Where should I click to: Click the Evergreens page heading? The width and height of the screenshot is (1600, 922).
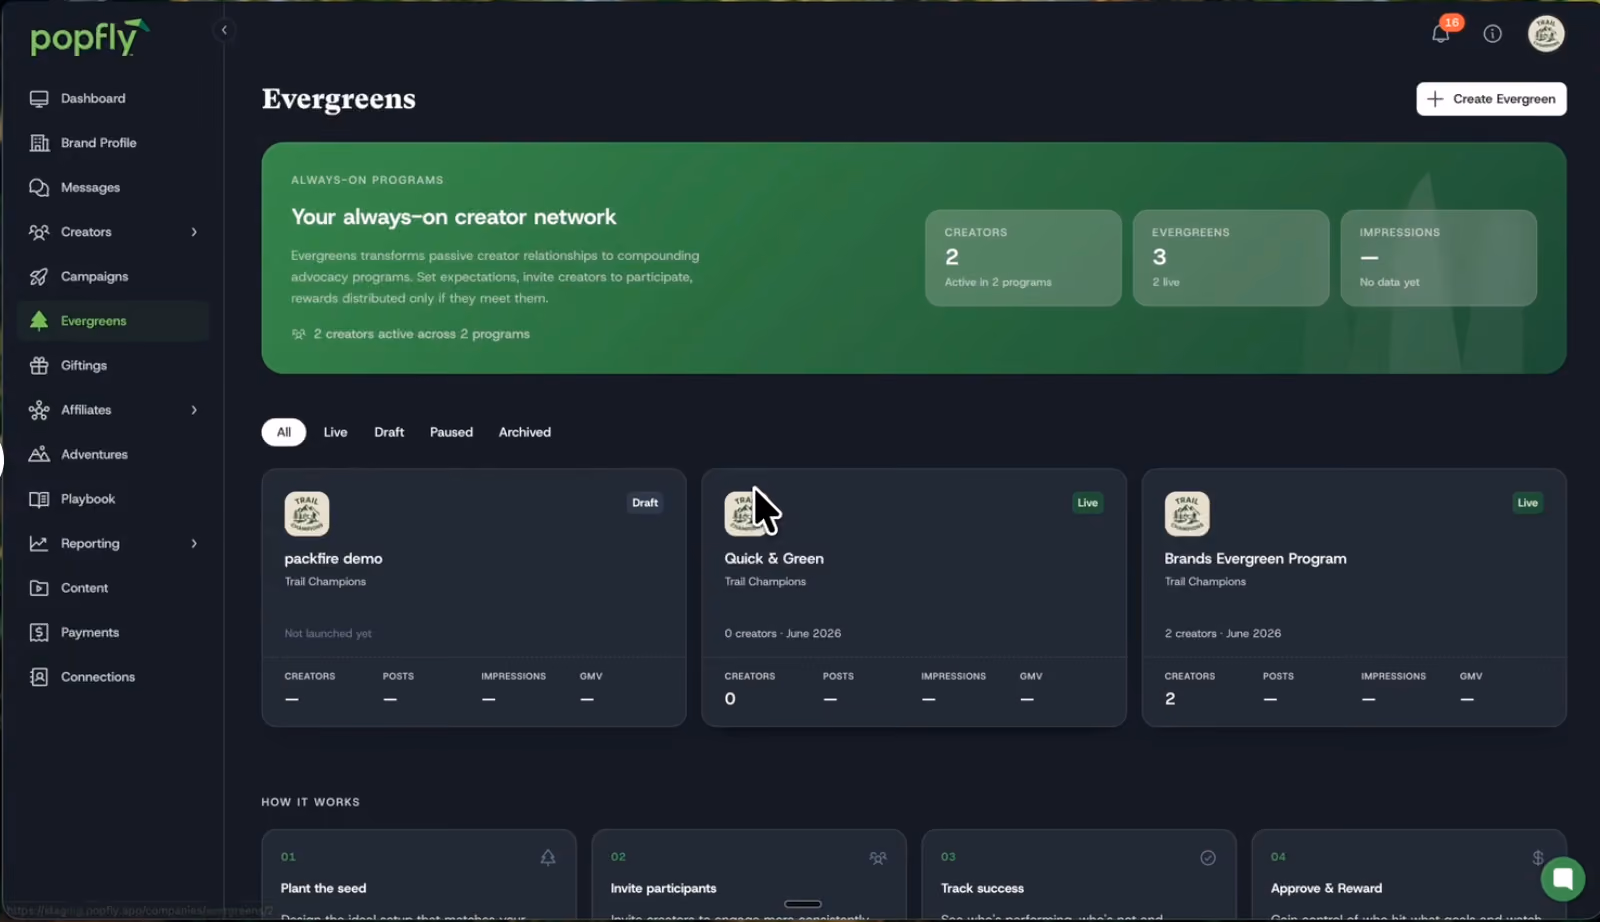(339, 99)
